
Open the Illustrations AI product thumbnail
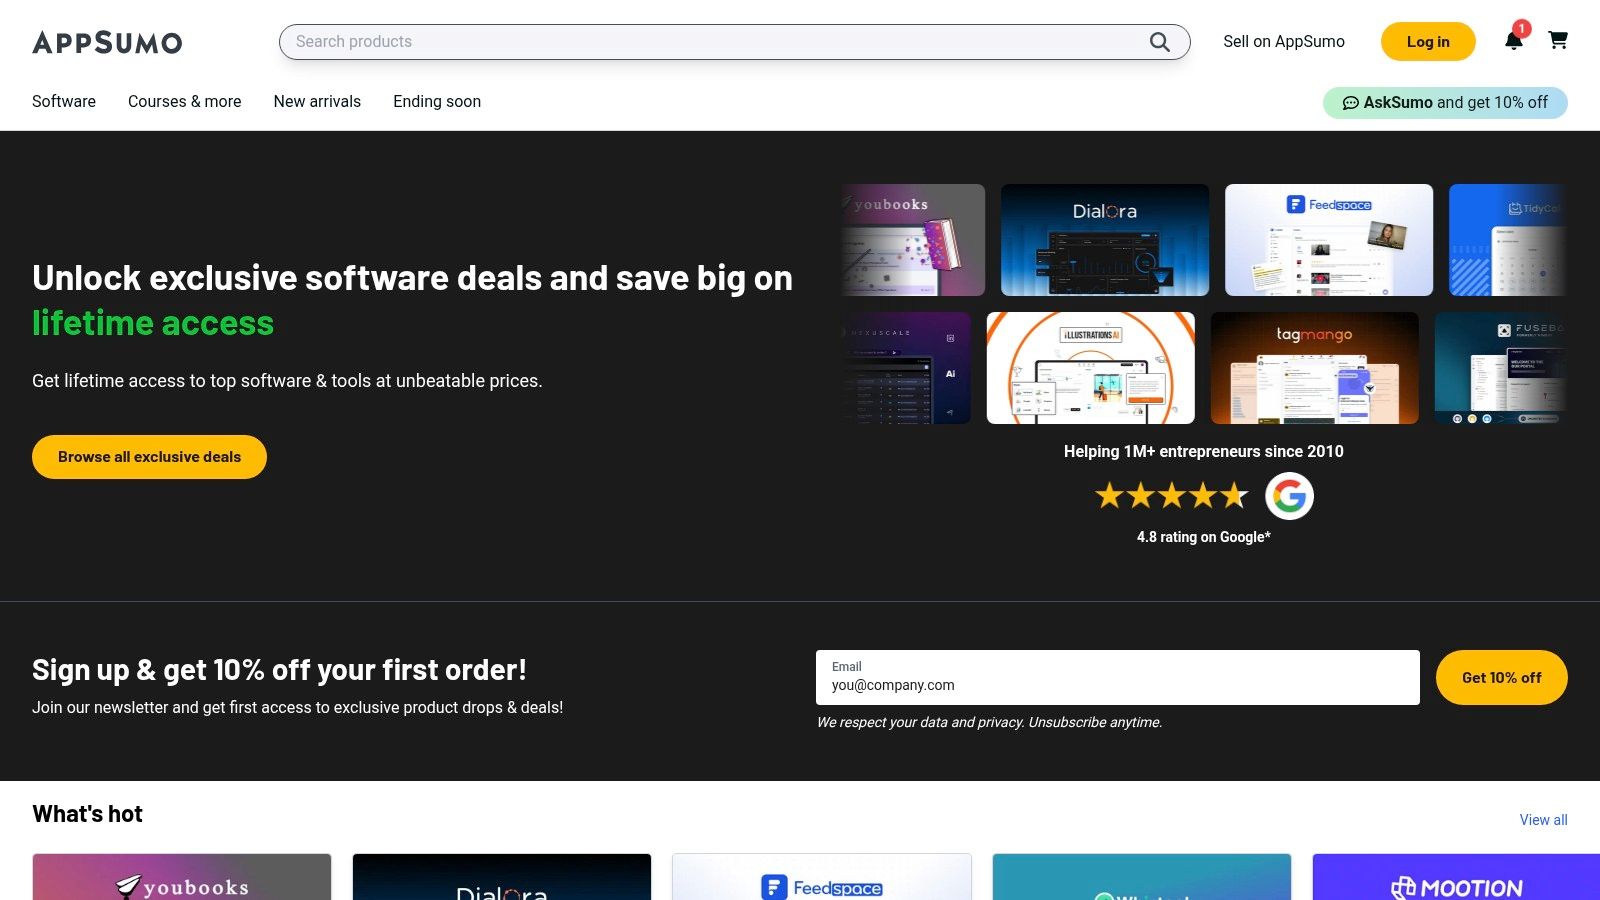point(1090,367)
